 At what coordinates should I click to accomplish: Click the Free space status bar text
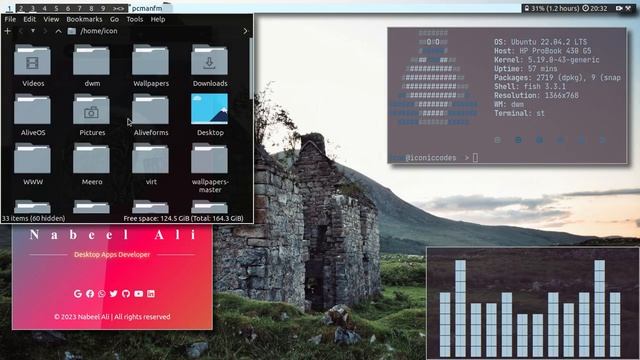coord(183,218)
